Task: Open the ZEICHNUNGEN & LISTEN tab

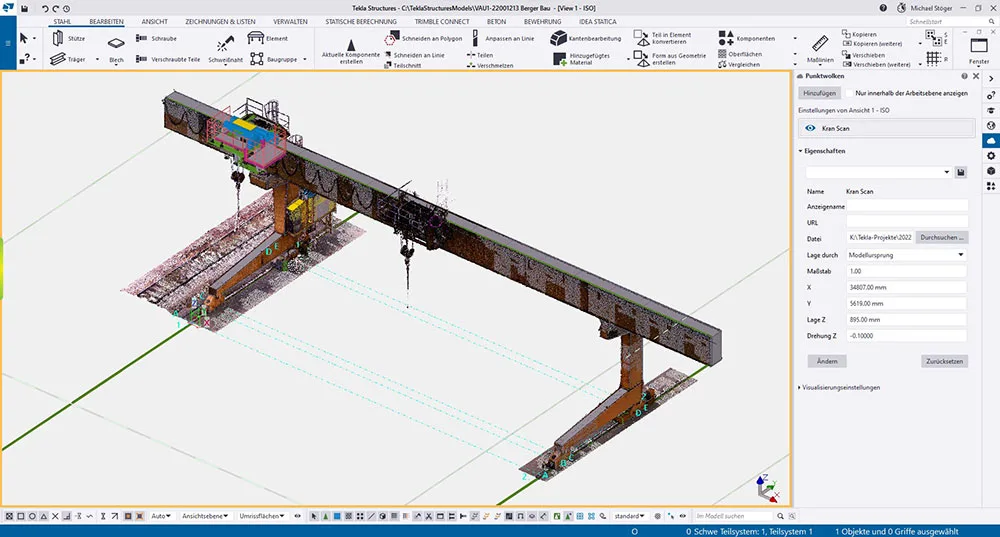Action: [x=220, y=22]
